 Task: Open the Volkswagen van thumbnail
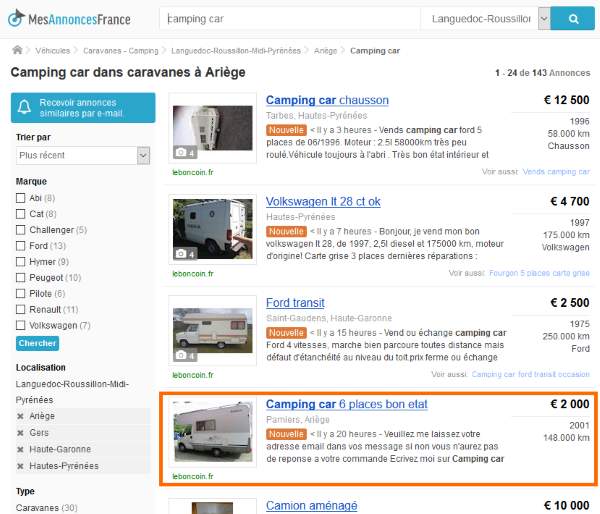pos(212,229)
